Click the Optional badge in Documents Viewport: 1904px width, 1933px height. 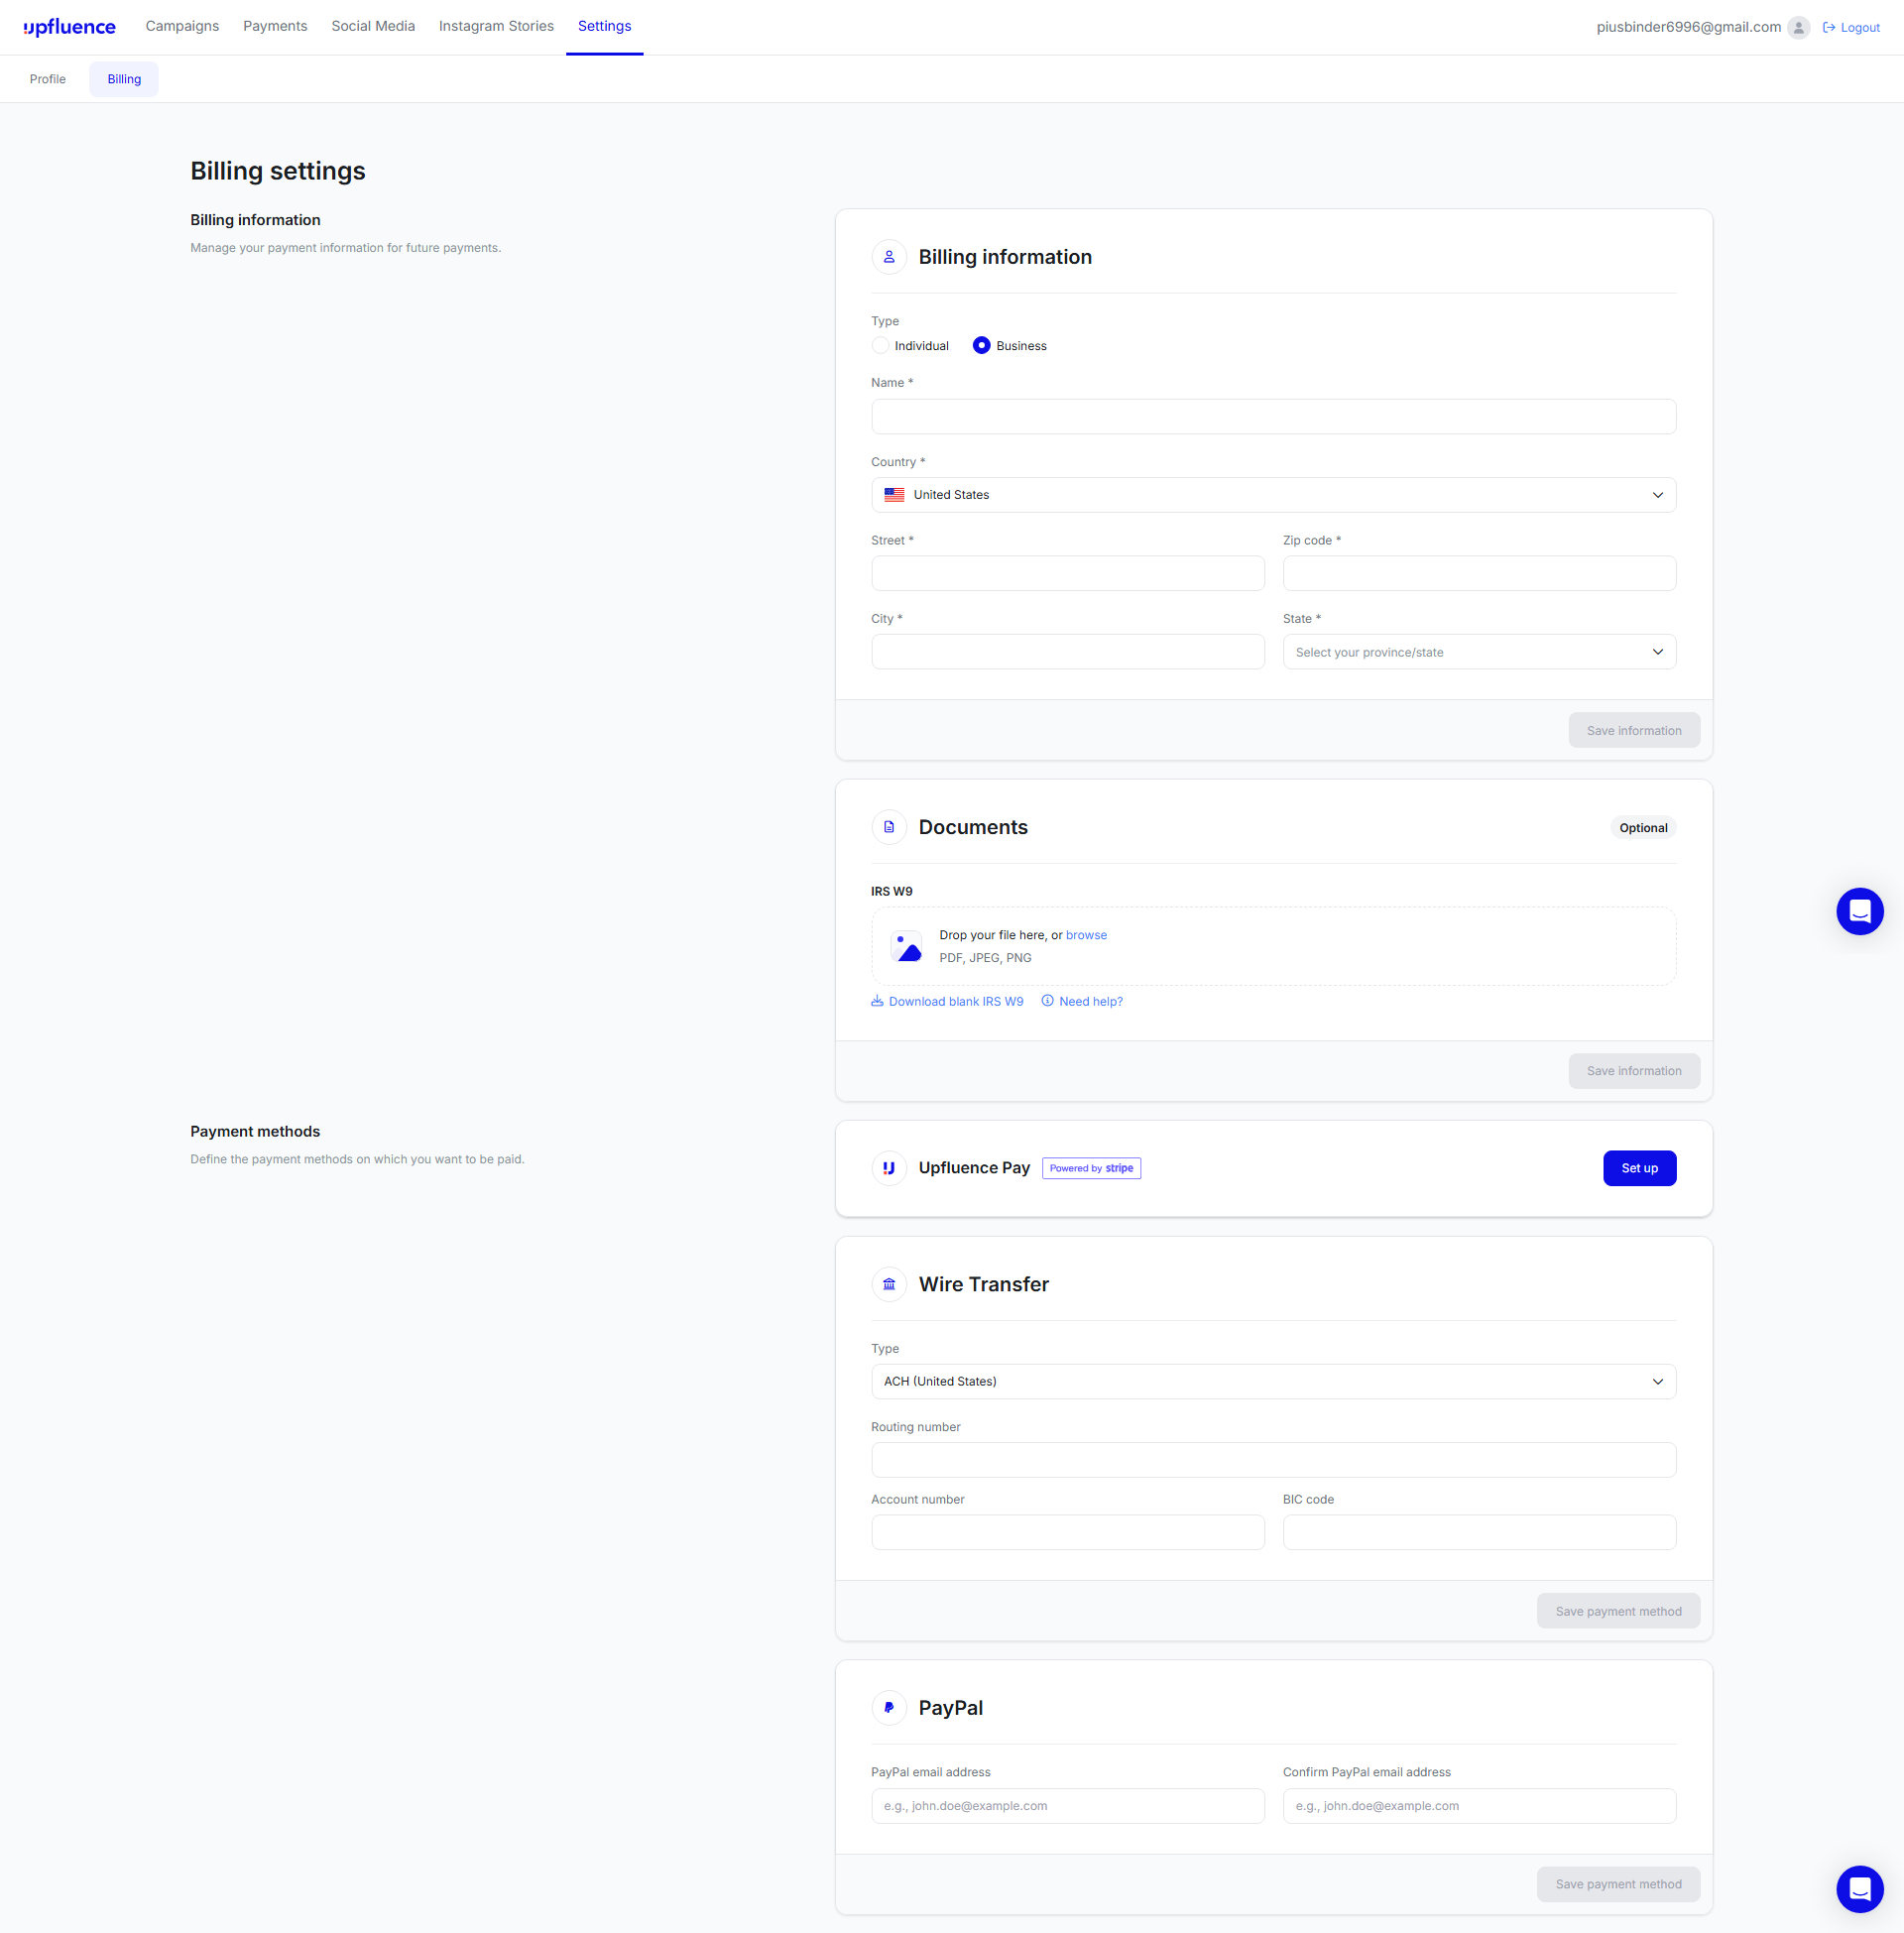(1643, 827)
